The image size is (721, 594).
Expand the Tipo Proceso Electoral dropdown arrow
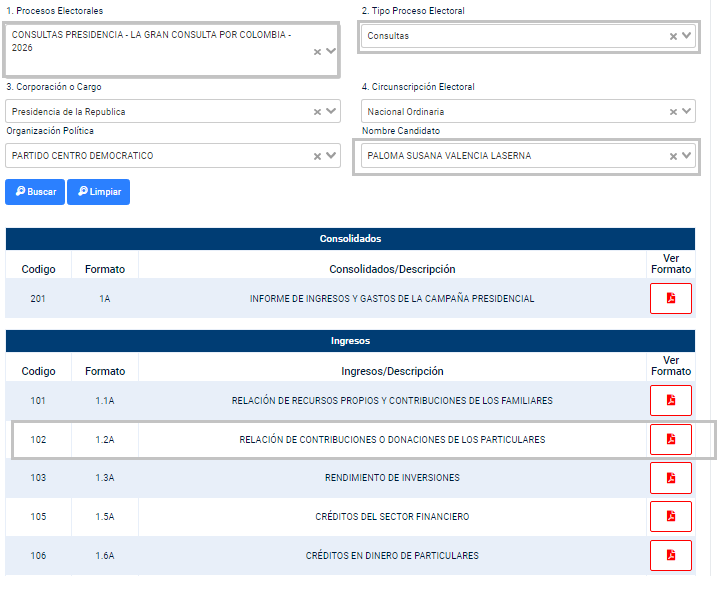[x=687, y=35]
